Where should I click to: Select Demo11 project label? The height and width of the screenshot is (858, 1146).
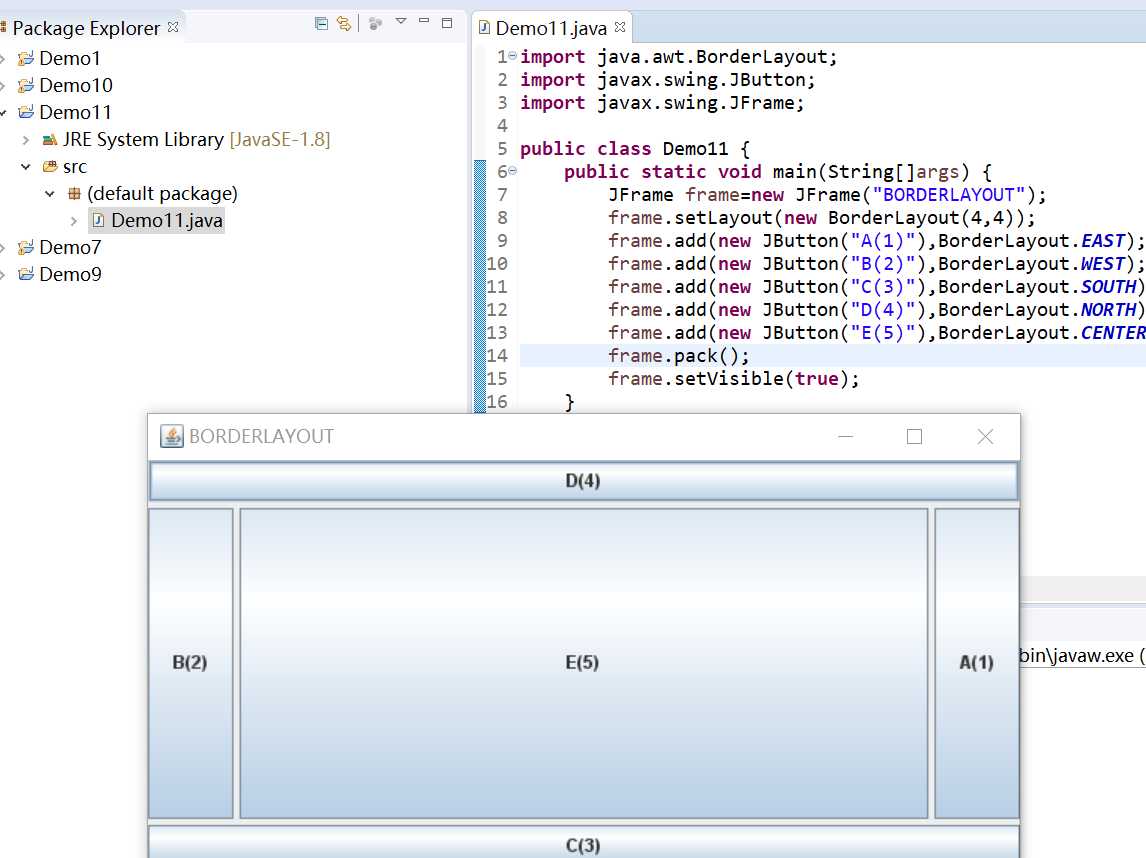pos(75,112)
